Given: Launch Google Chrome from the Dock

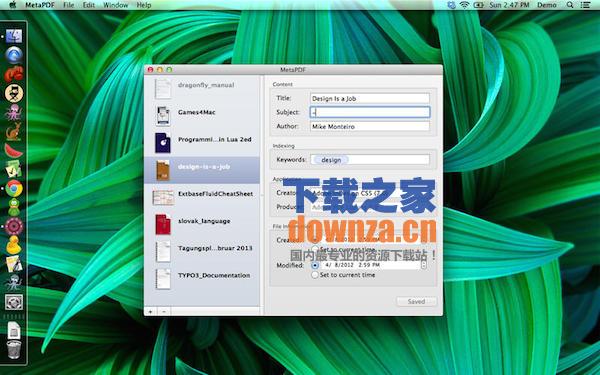Looking at the screenshot, I should point(14,188).
